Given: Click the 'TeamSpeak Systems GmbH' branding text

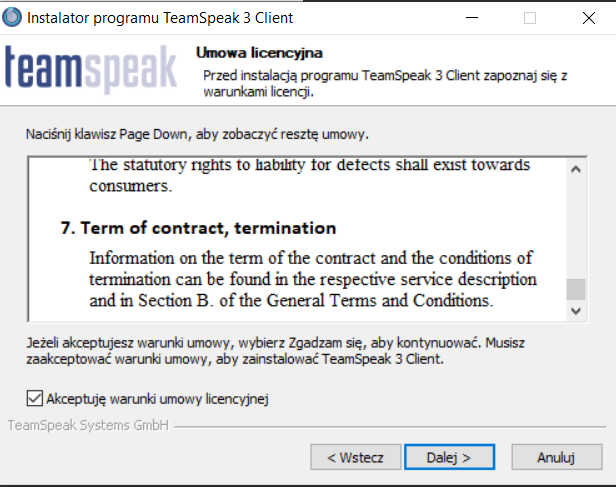Looking at the screenshot, I should [x=87, y=425].
